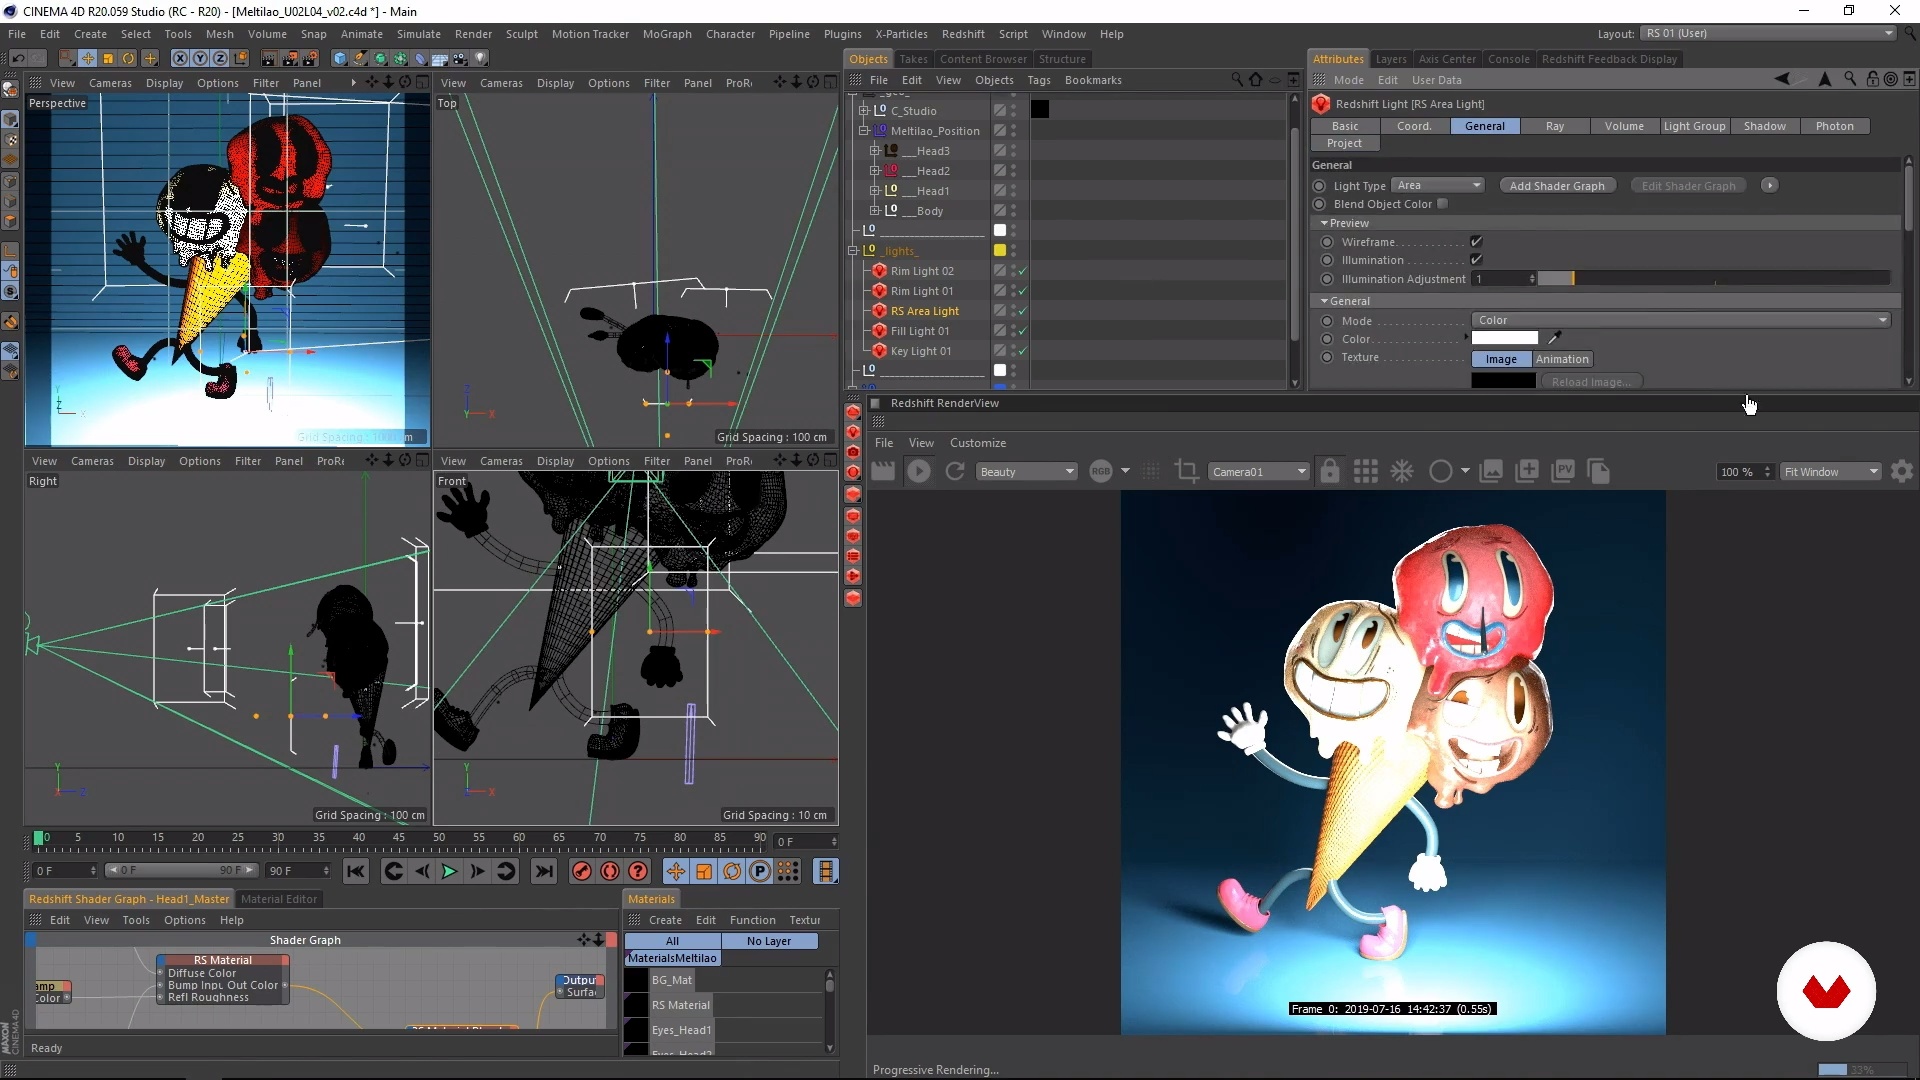Viewport: 1920px width, 1080px height.
Task: Click the Render View clapperboard icon
Action: 269,58
